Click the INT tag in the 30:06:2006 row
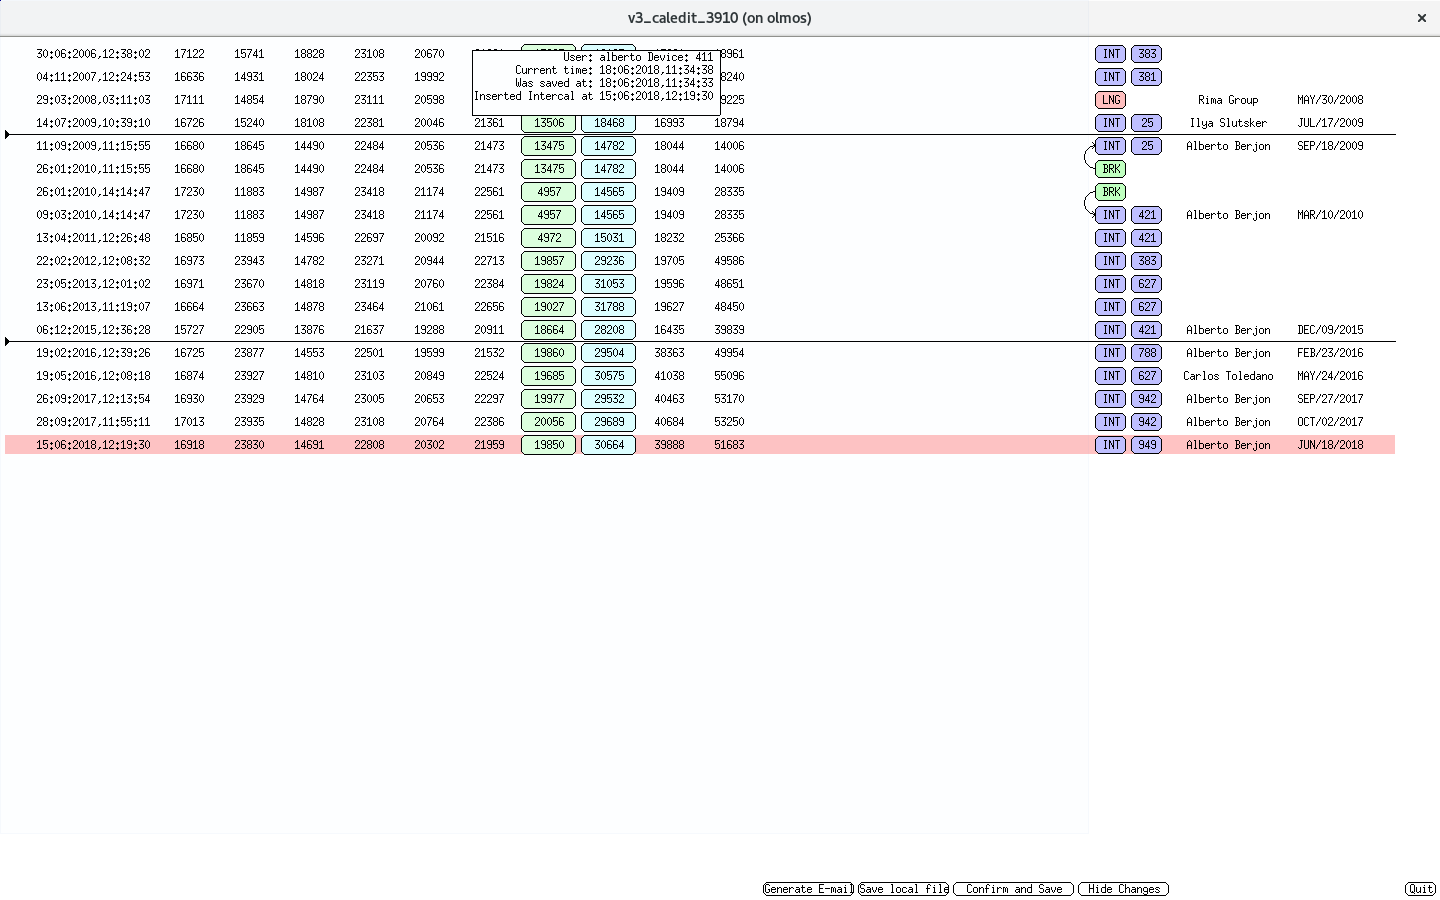The height and width of the screenshot is (900, 1440). (1110, 54)
